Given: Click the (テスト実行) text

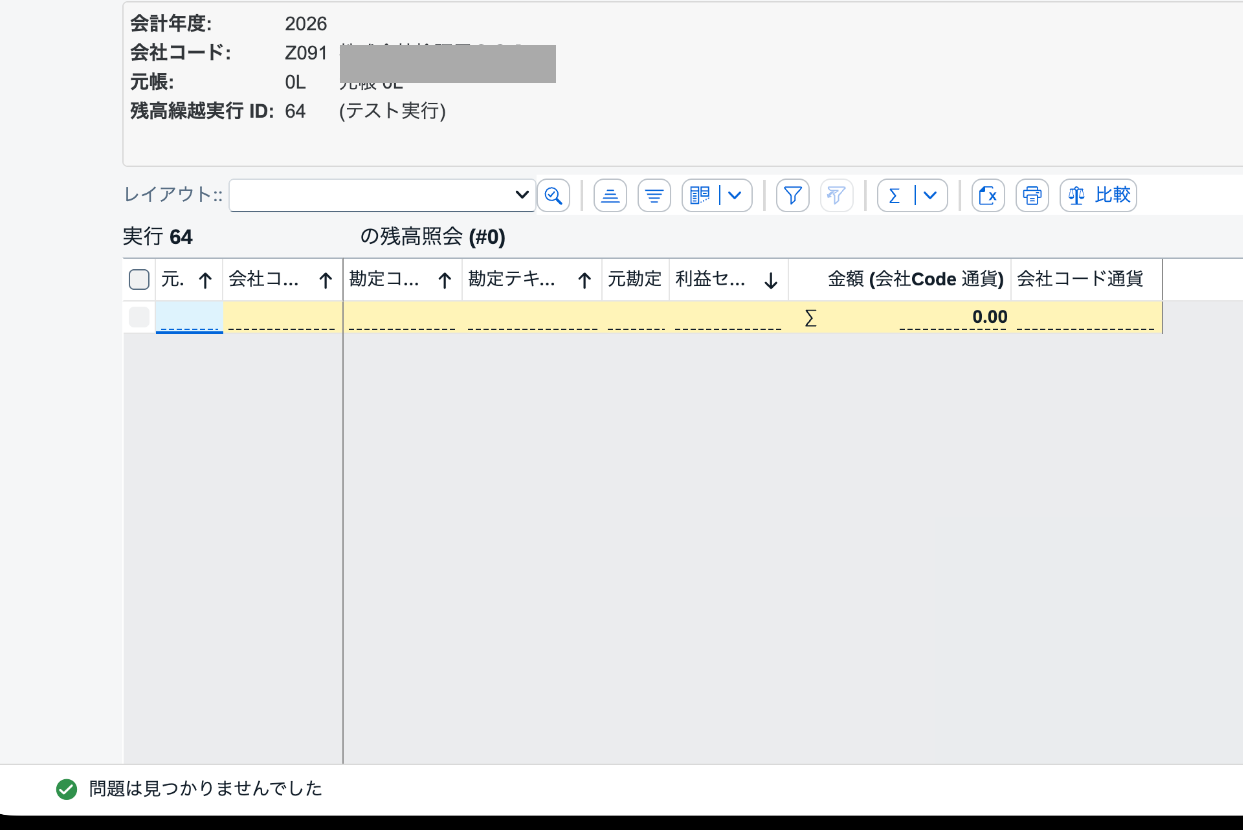Looking at the screenshot, I should pyautogui.click(x=393, y=111).
